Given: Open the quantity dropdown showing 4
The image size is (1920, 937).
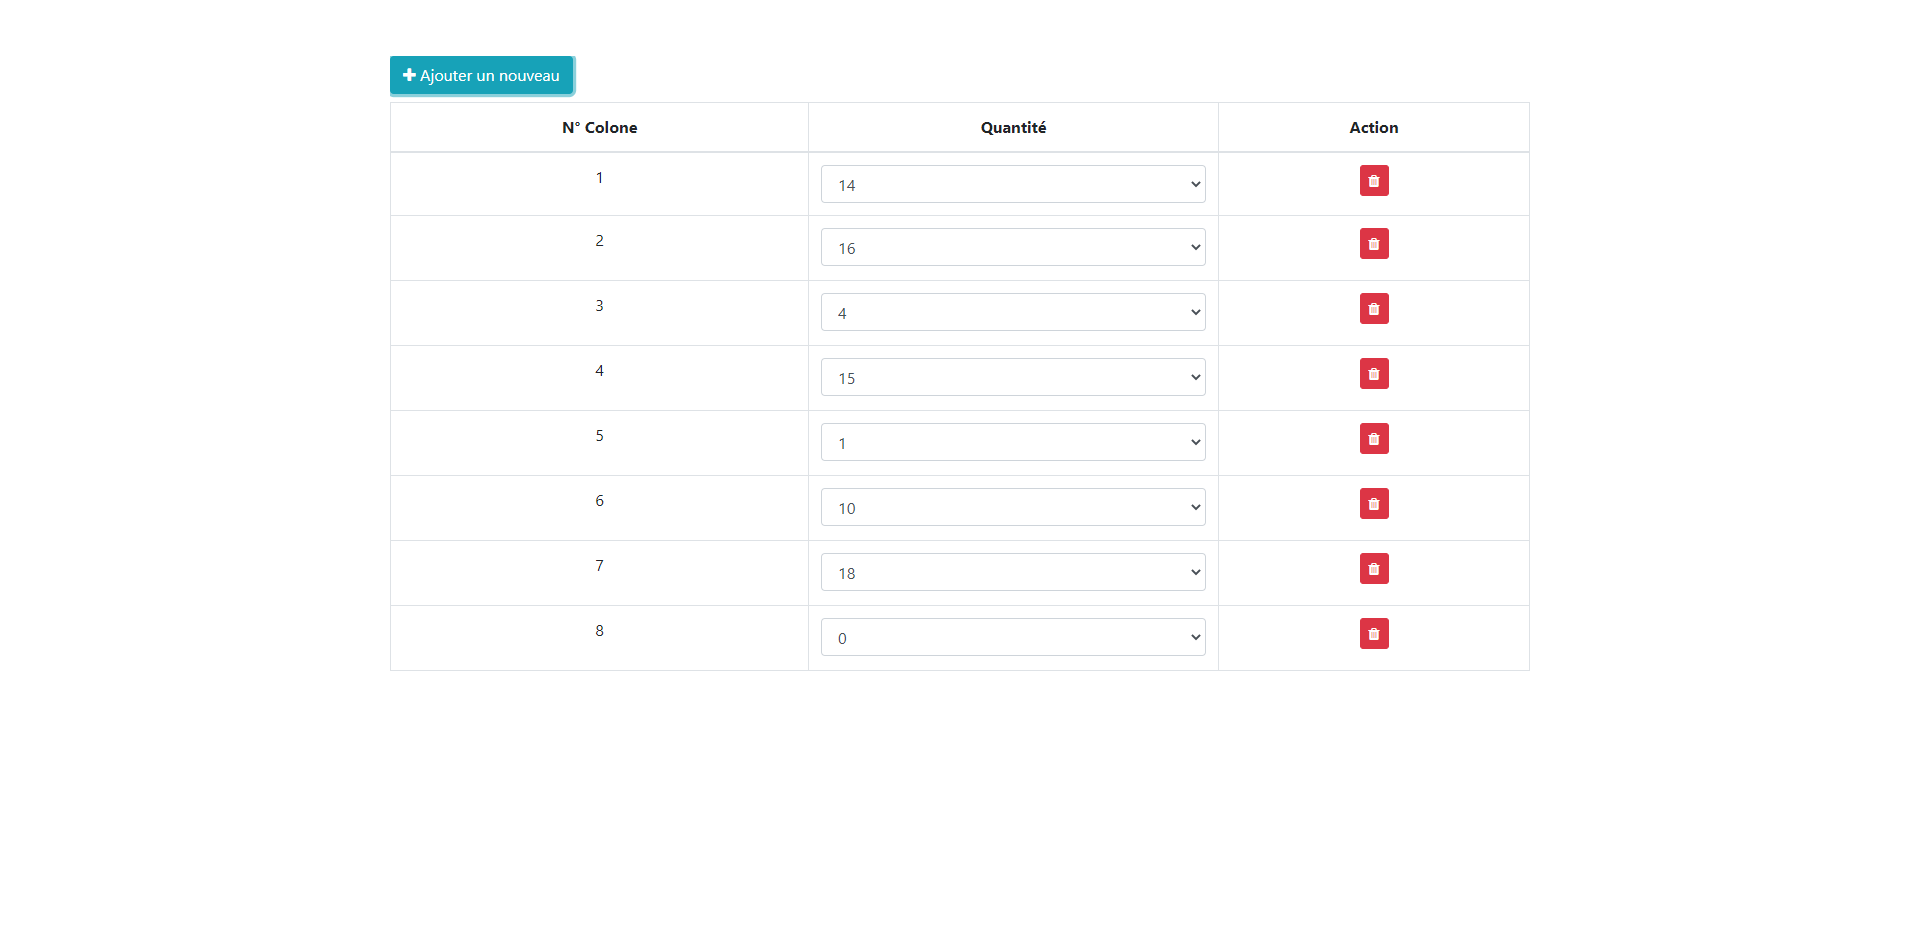Looking at the screenshot, I should (x=1013, y=311).
